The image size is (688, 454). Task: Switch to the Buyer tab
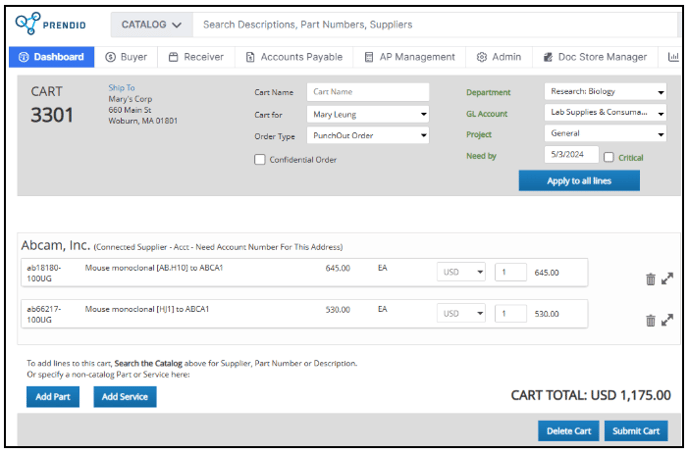[126, 57]
